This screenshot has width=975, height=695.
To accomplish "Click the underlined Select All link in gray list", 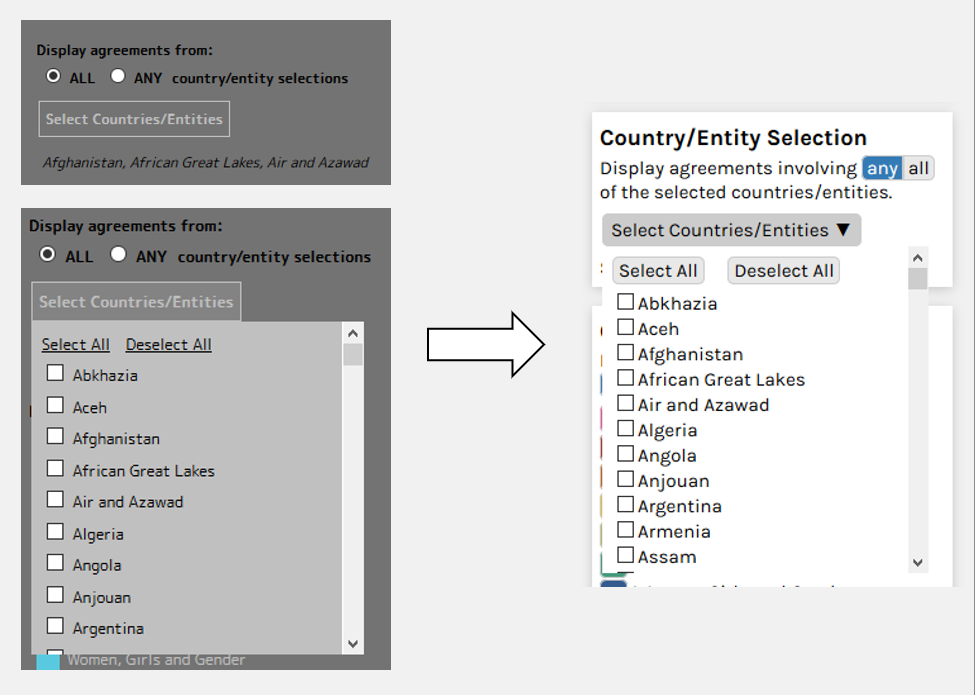I will click(x=76, y=345).
